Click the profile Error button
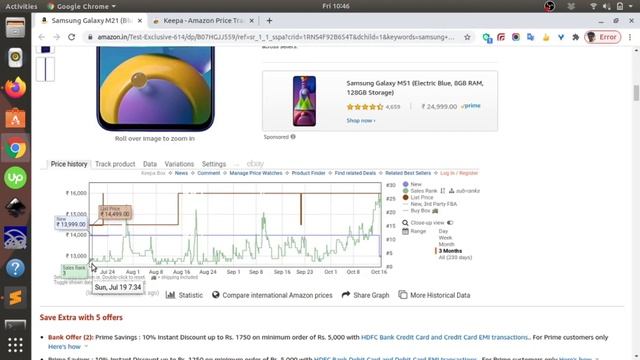 602,37
